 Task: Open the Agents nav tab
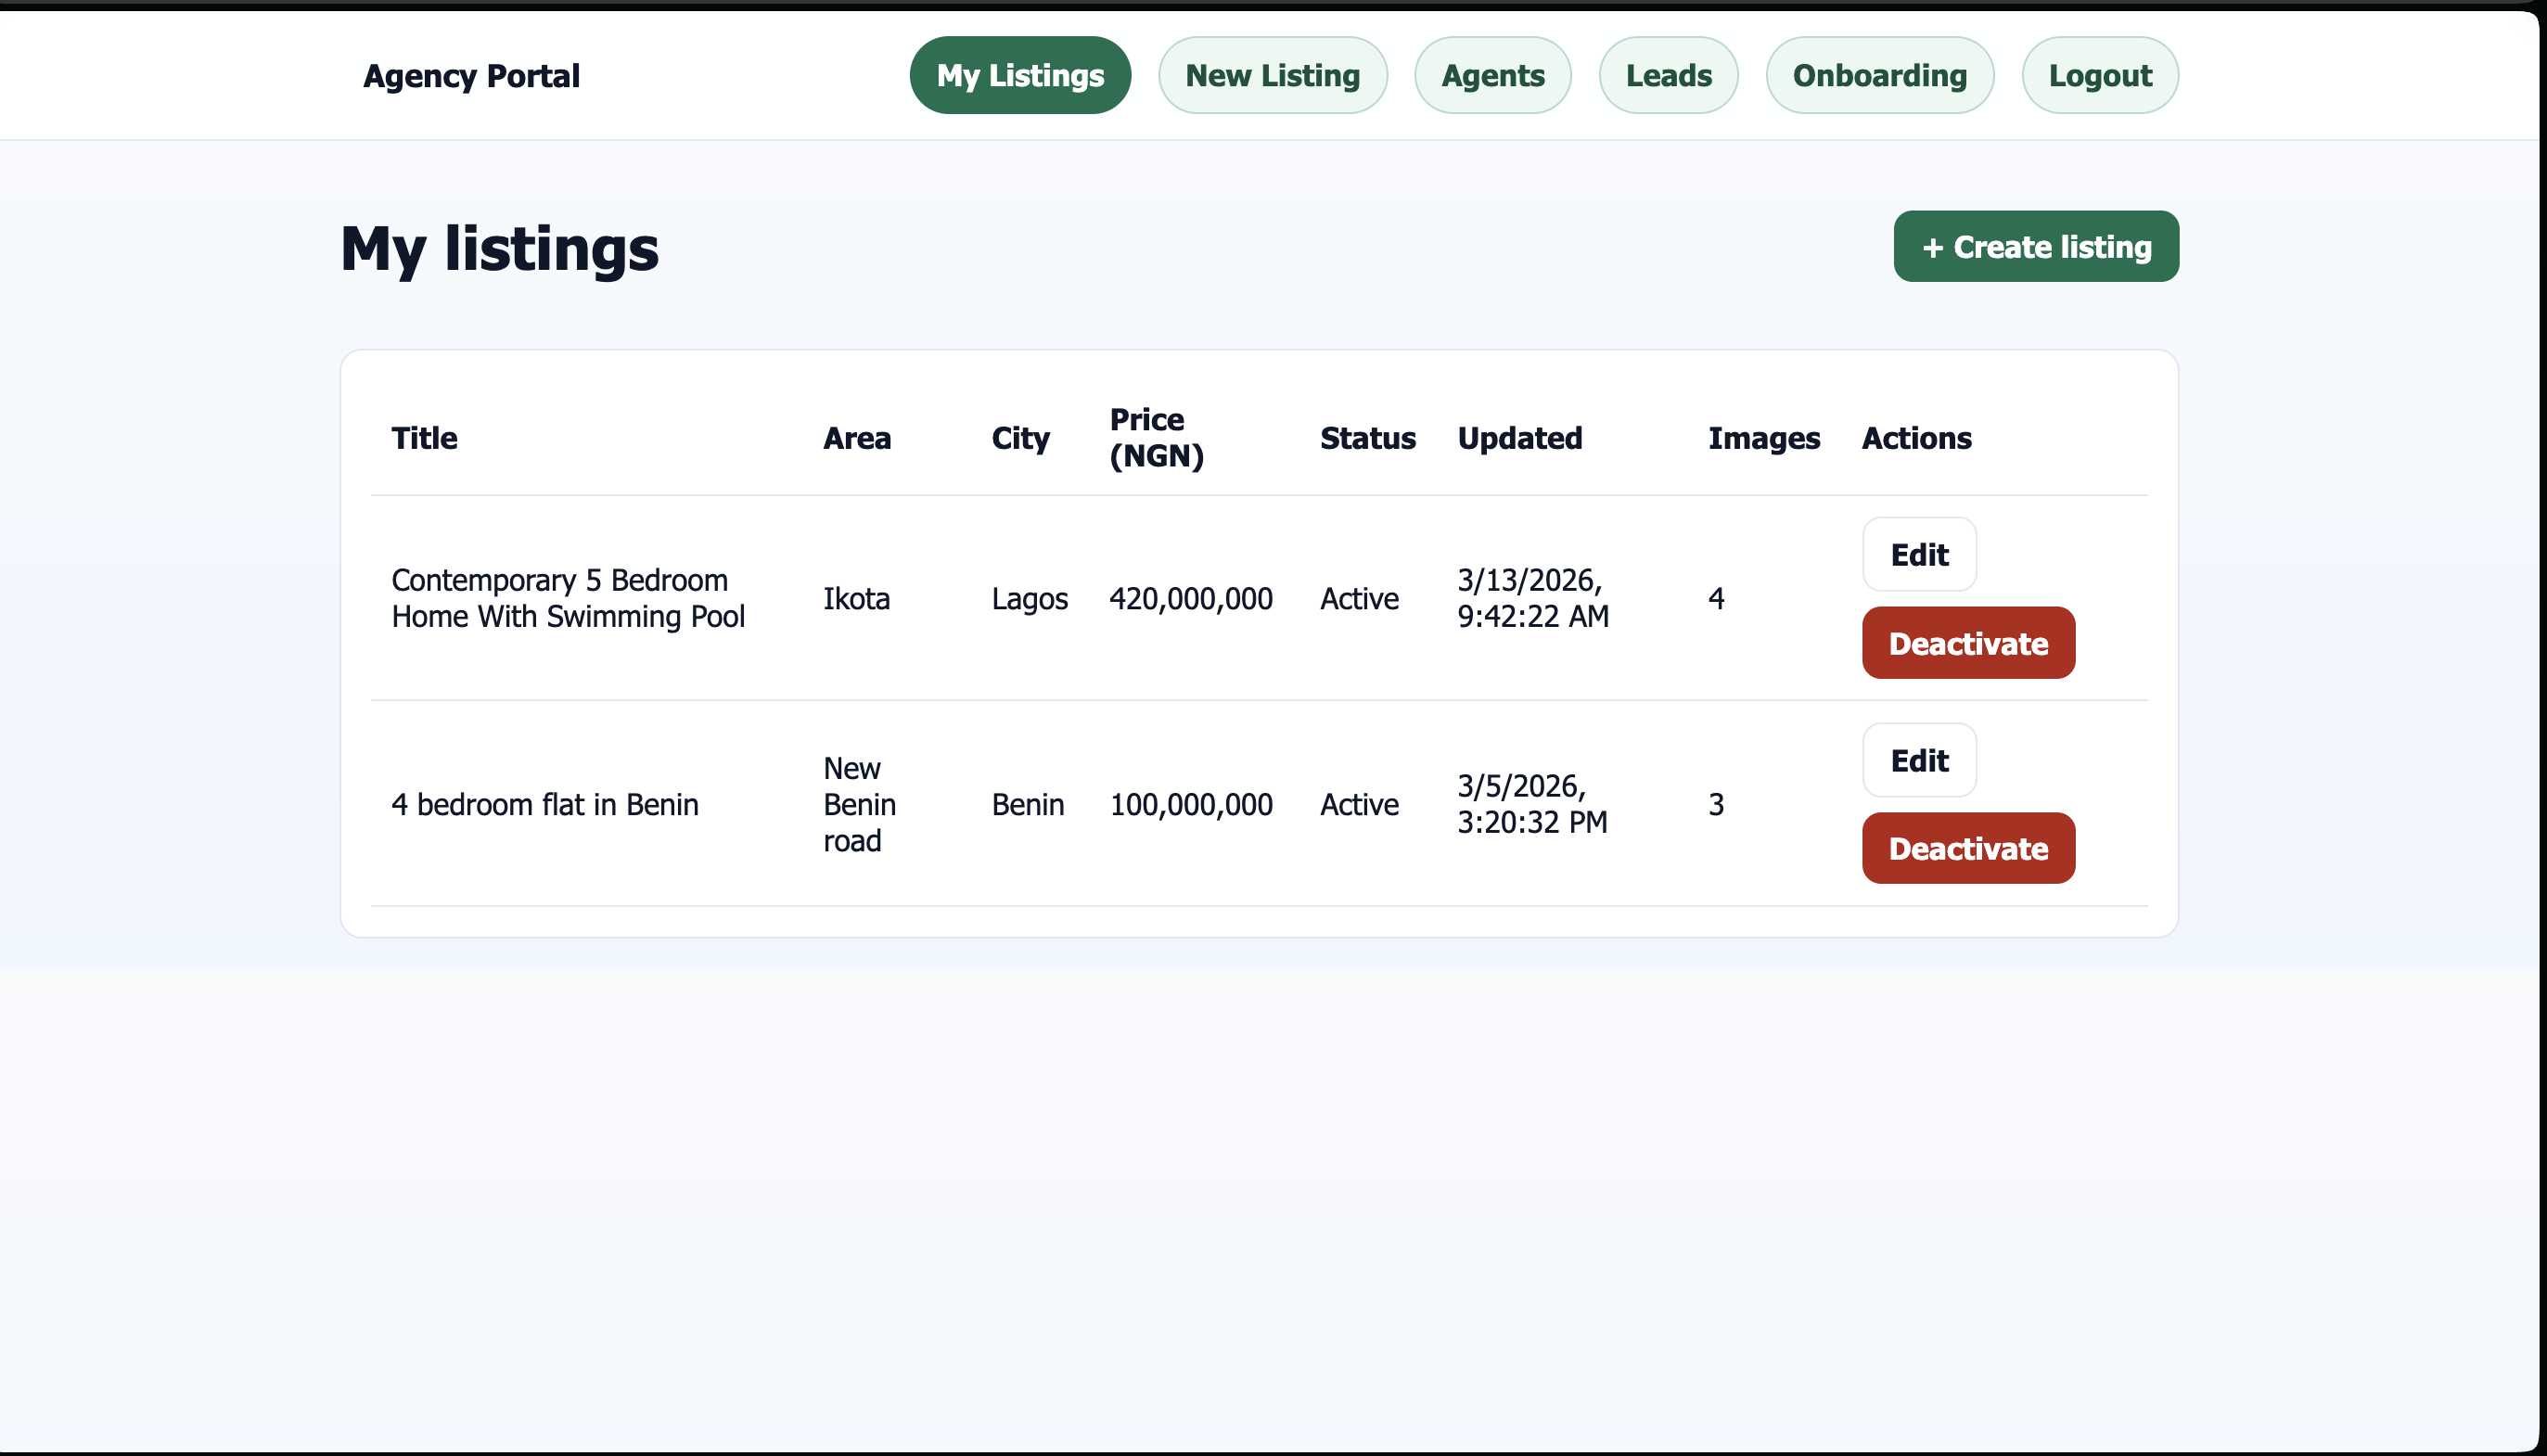(x=1492, y=75)
